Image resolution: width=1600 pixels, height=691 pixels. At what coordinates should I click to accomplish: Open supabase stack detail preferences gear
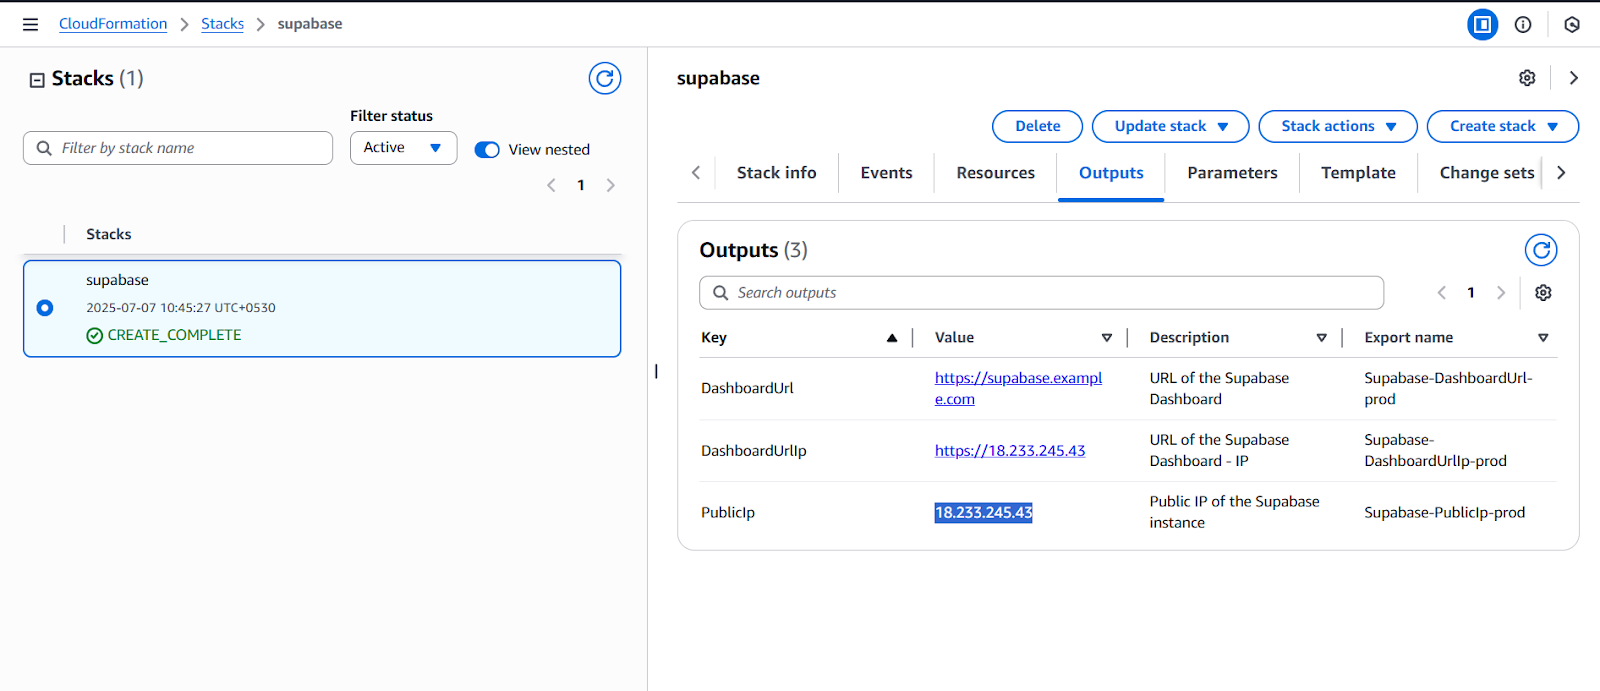coord(1527,78)
